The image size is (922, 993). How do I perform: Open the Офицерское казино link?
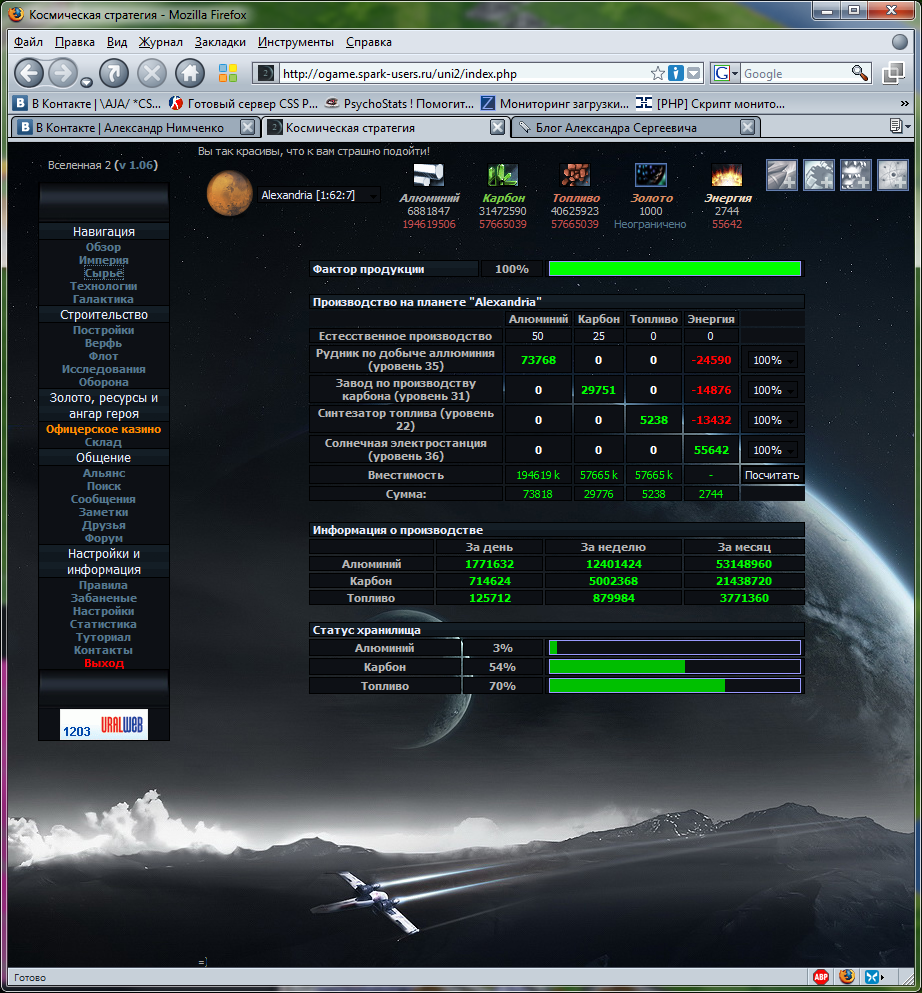click(x=104, y=429)
